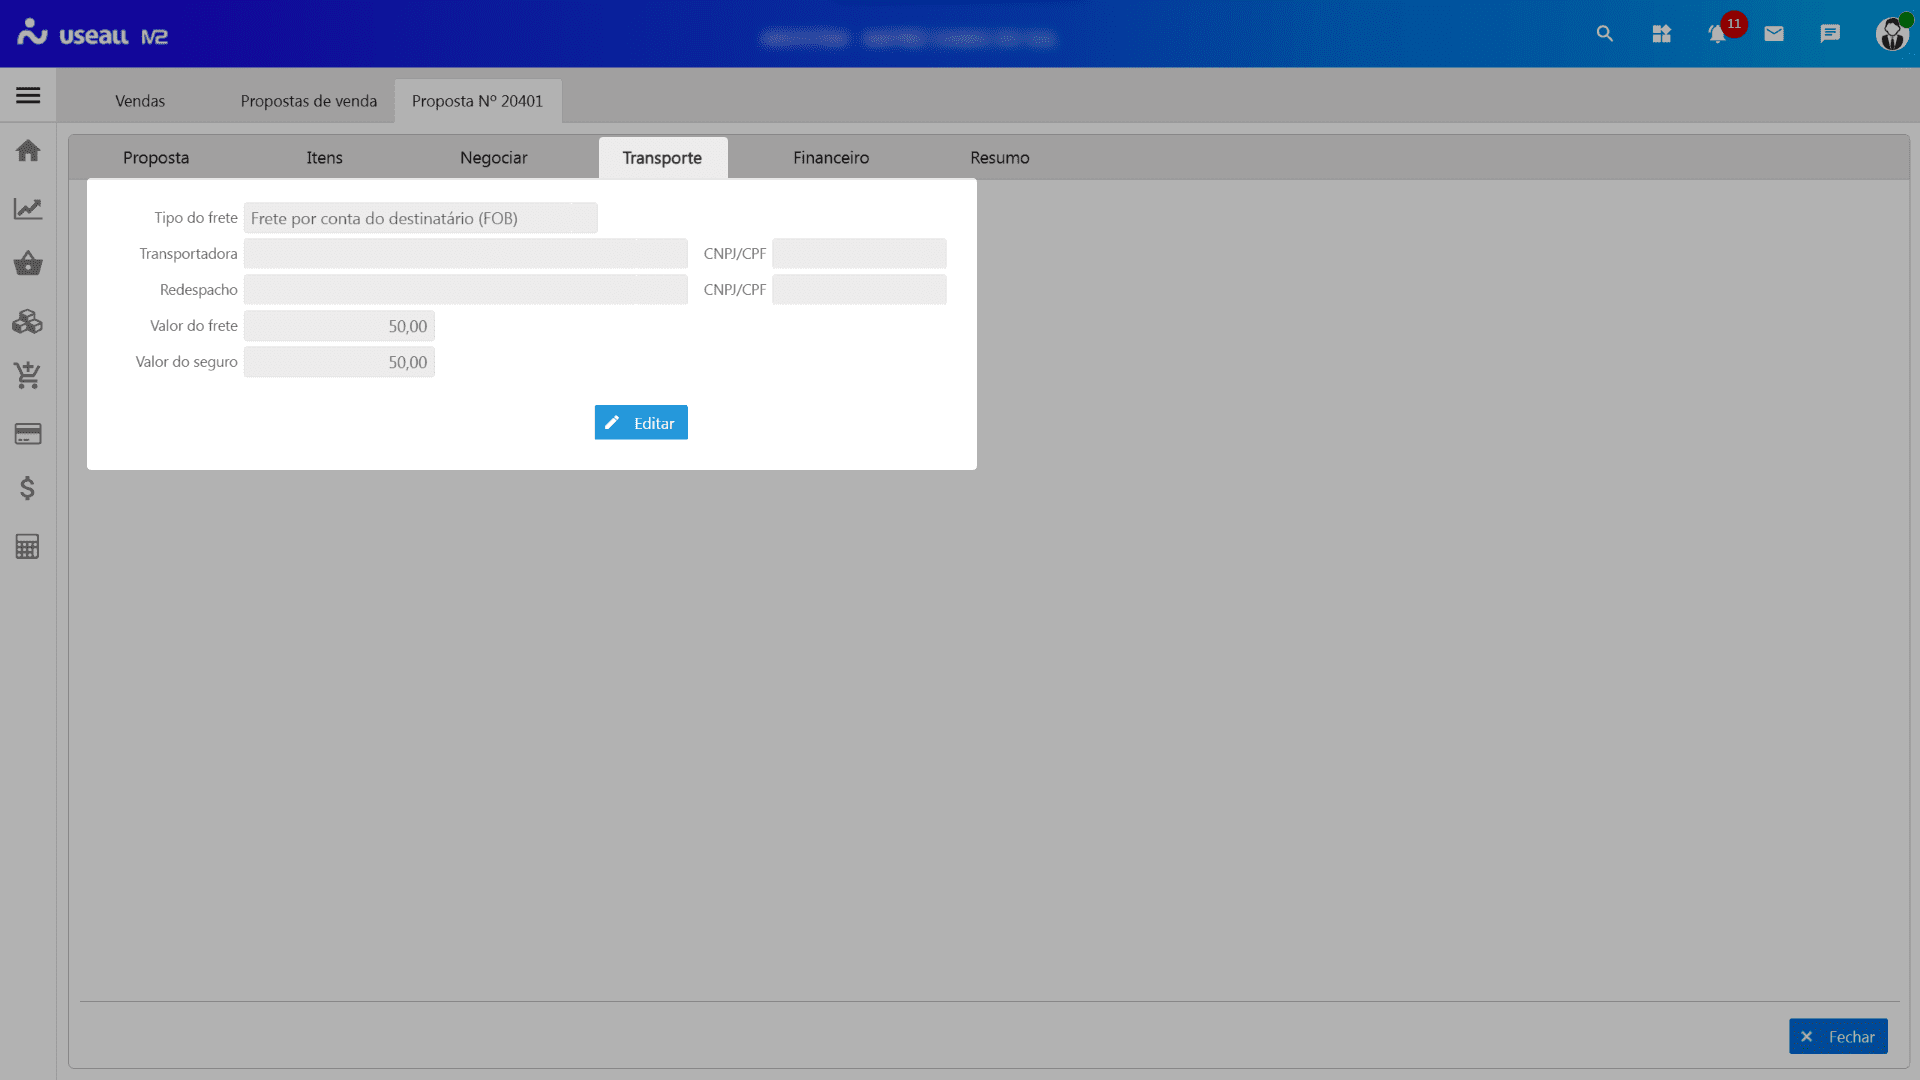This screenshot has height=1080, width=1920.
Task: Open the chat messages icon
Action: [x=1830, y=34]
